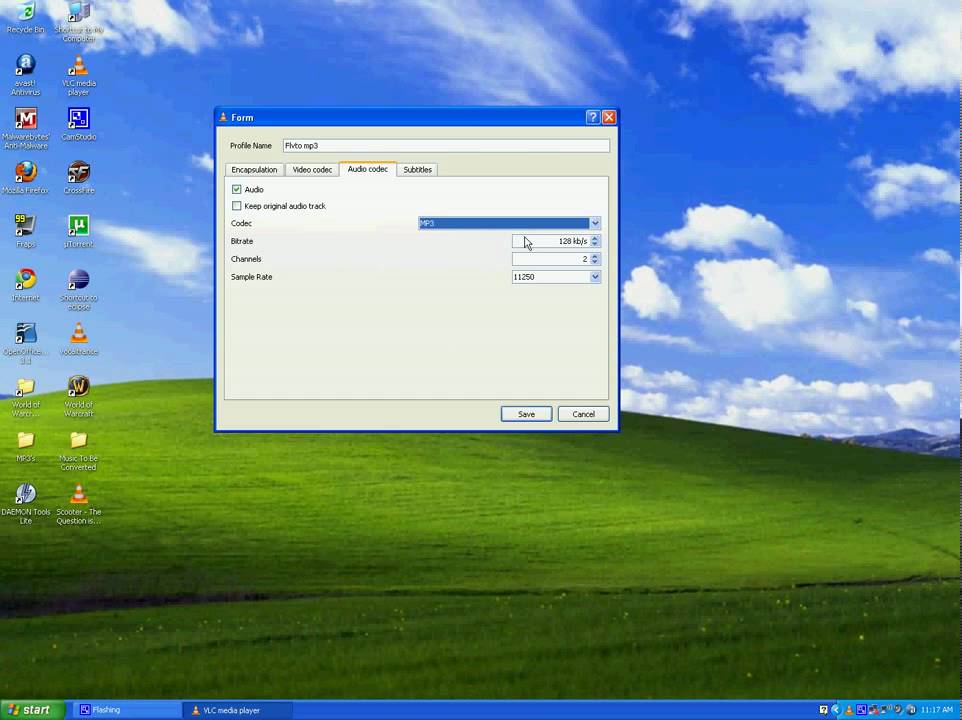Viewport: 962px width, 720px height.
Task: Select the vodaltrance VLC file icon
Action: click(x=79, y=339)
